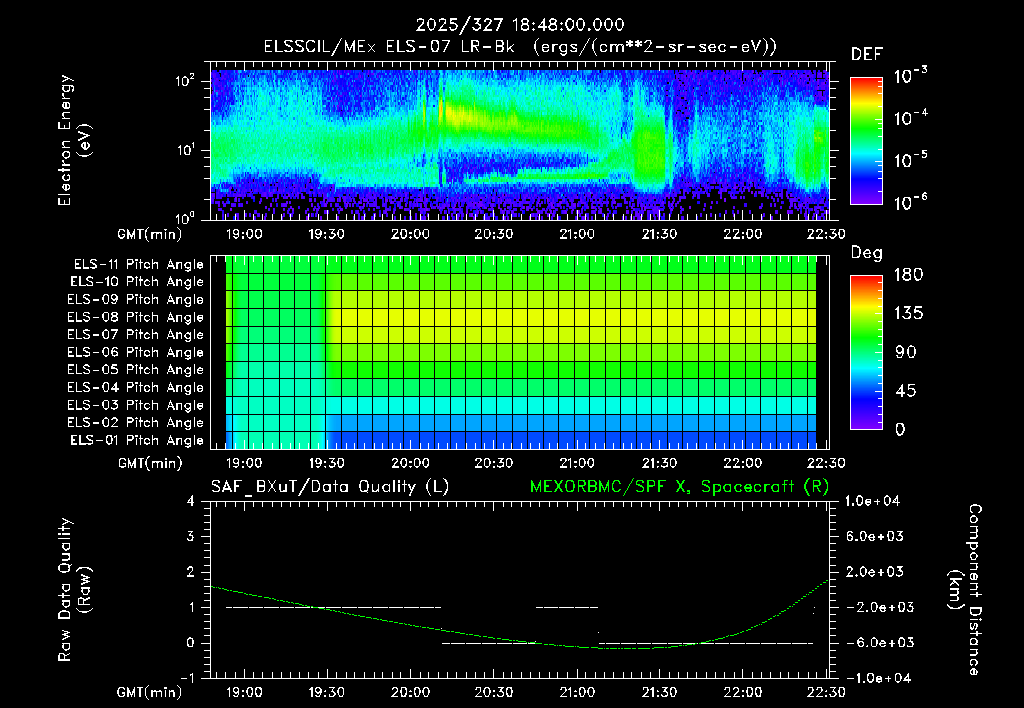Image resolution: width=1024 pixels, height=708 pixels.
Task: Click the 45 value on Deg scale
Action: [x=906, y=391]
